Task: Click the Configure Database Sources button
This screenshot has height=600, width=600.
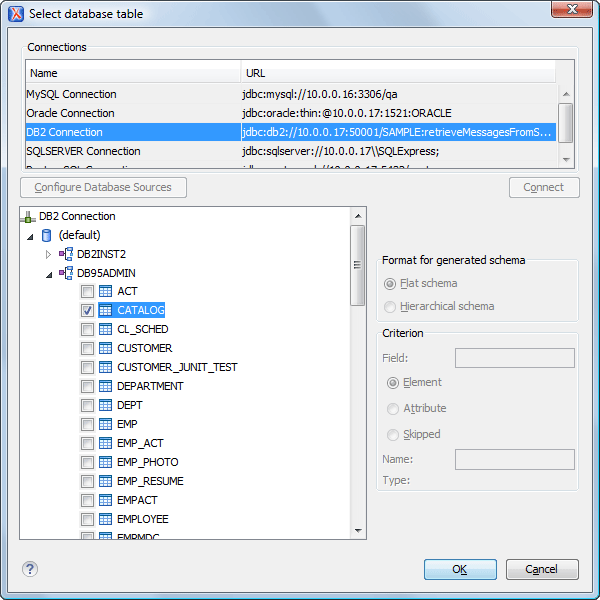Action: coord(103,188)
